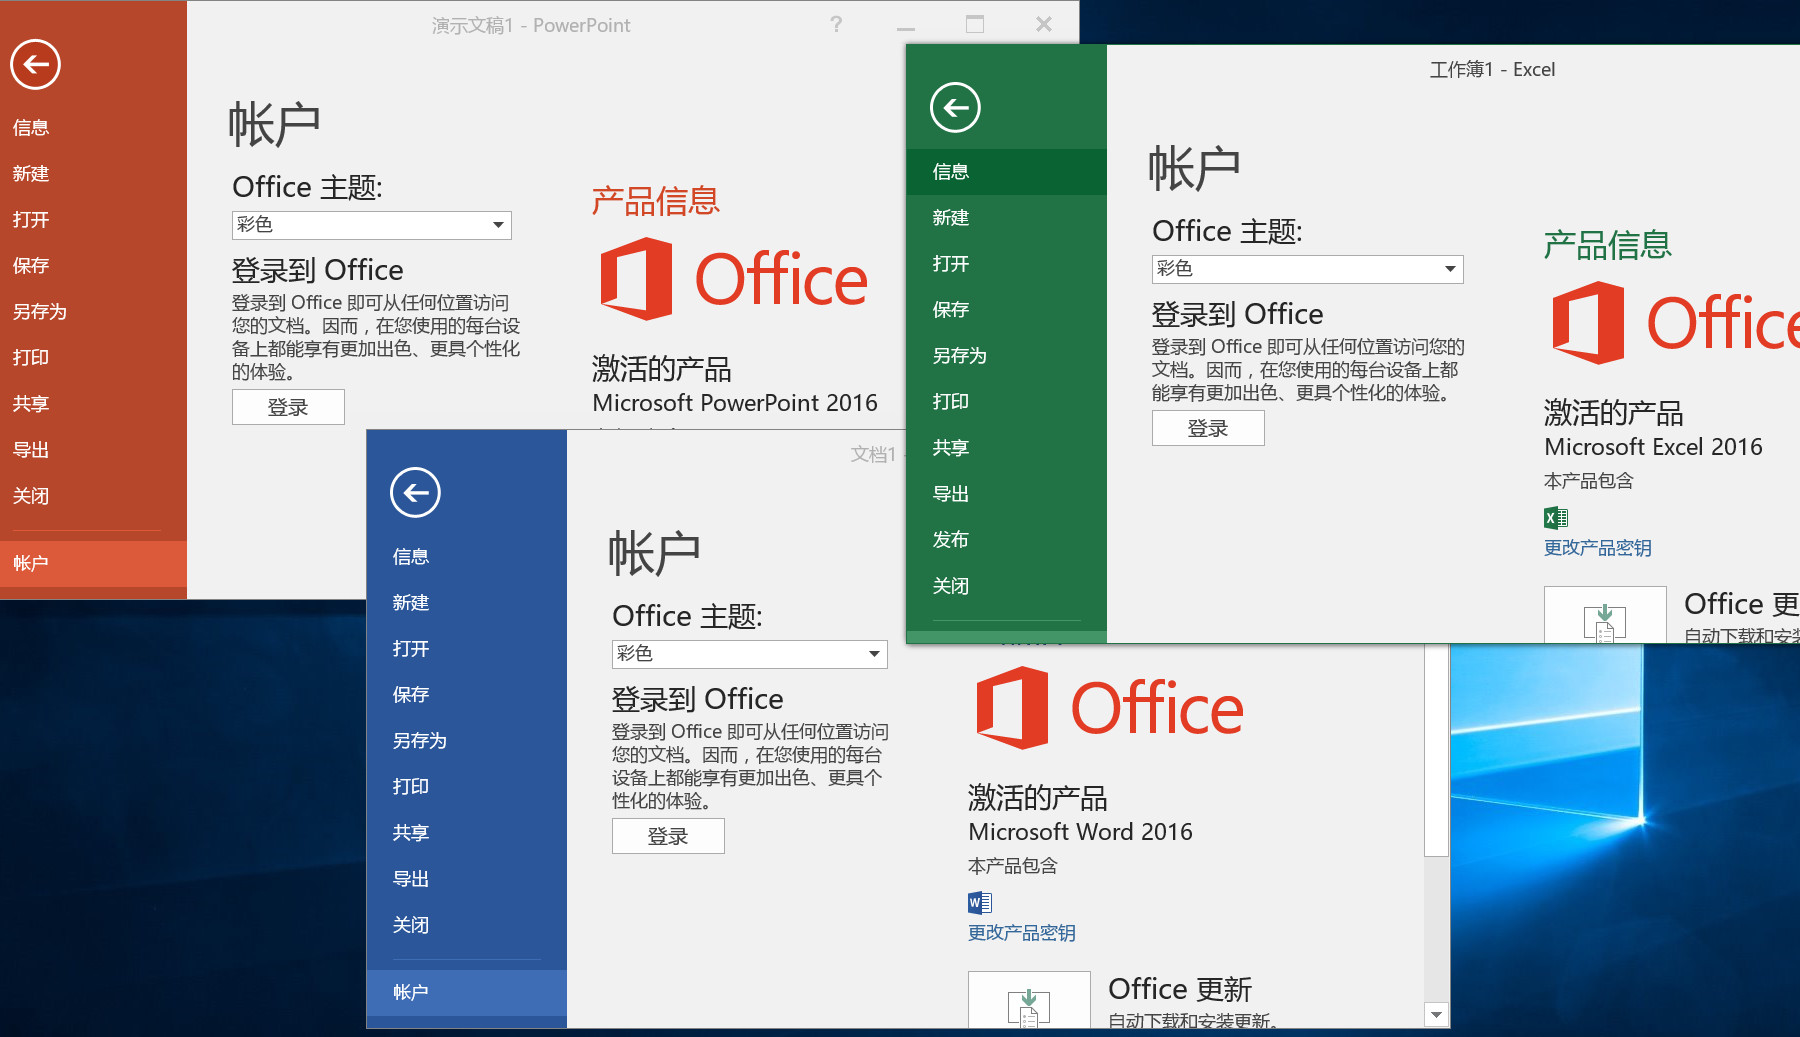This screenshot has height=1037, width=1800.
Task: Open the Office 主题 dropdown in Word
Action: click(x=750, y=654)
